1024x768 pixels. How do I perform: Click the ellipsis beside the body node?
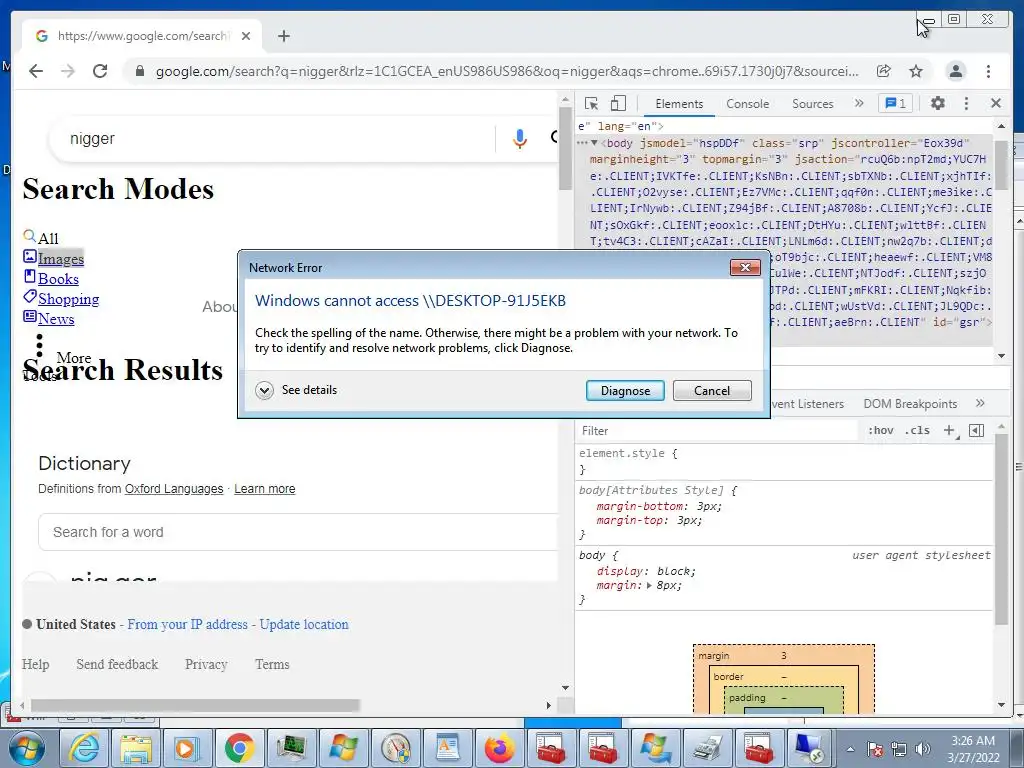582,143
